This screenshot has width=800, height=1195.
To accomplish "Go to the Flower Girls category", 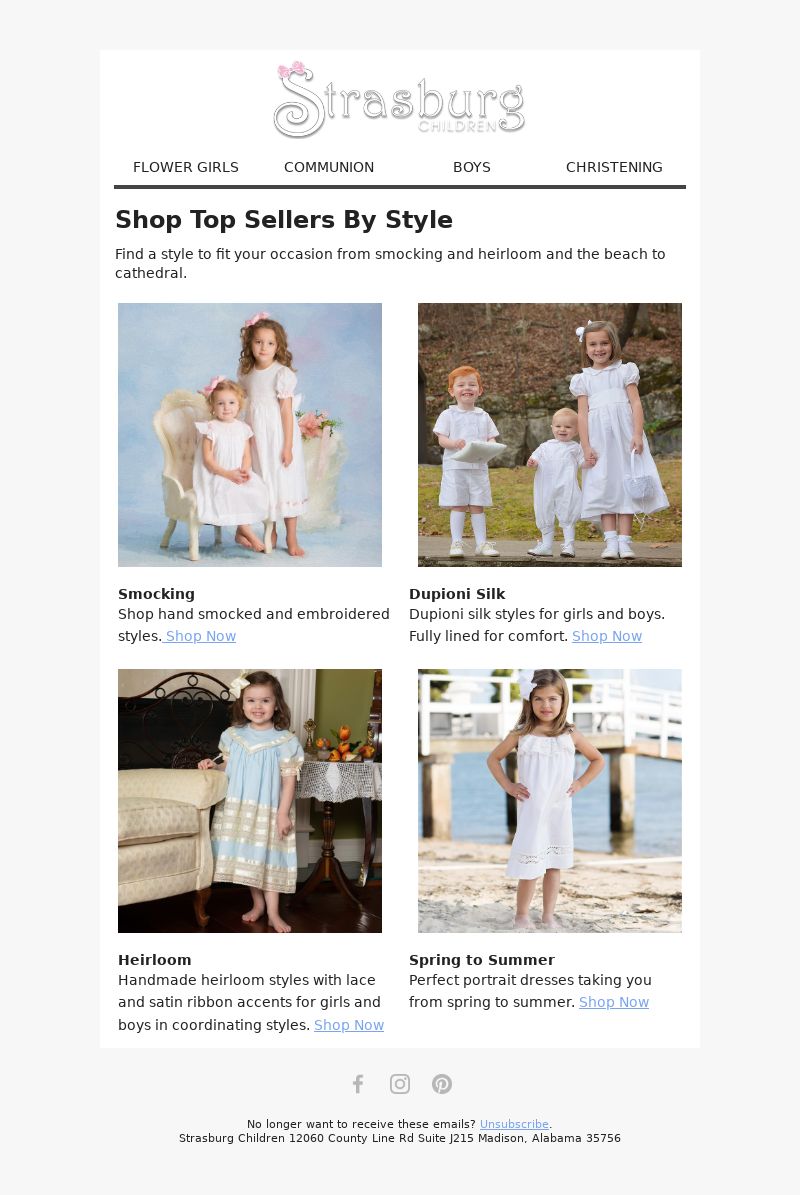I will point(186,167).
